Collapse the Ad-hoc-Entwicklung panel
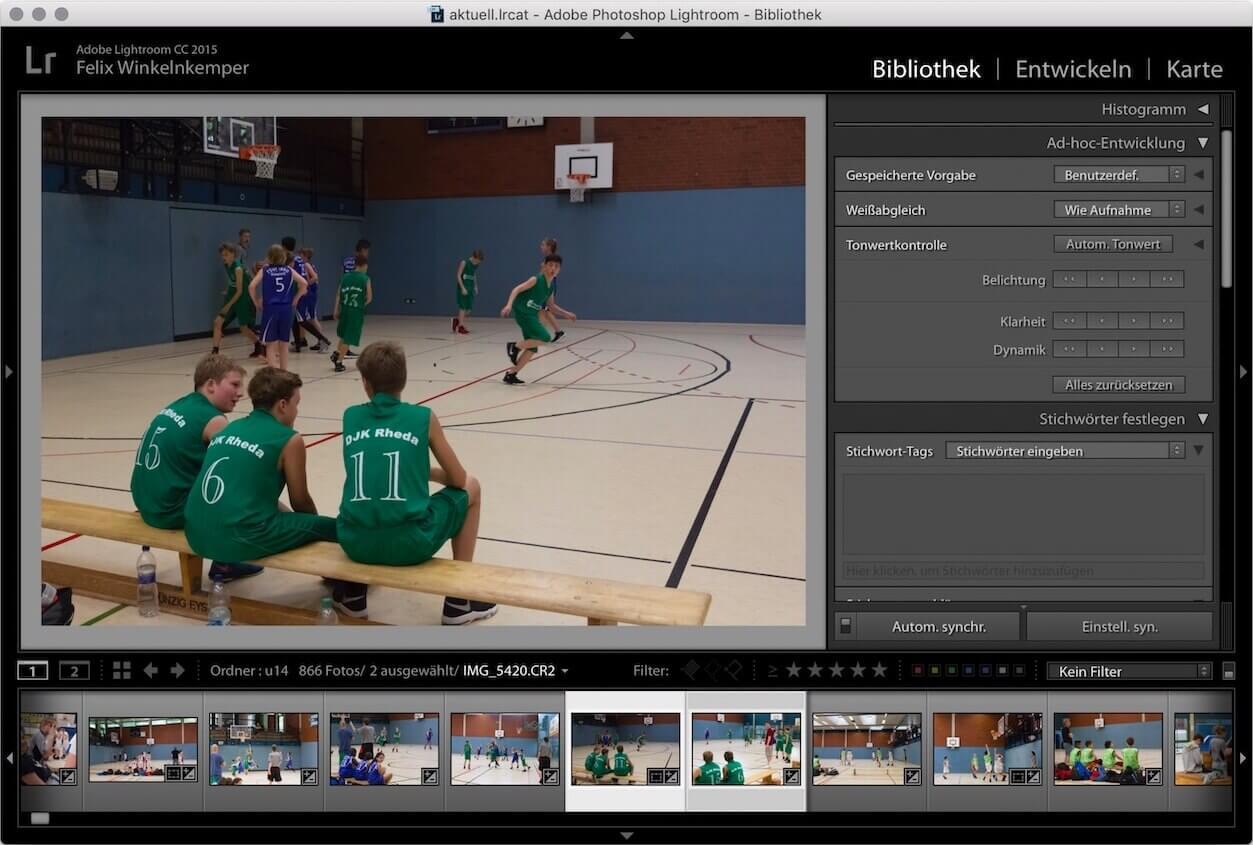The height and width of the screenshot is (845, 1253). (1203, 143)
